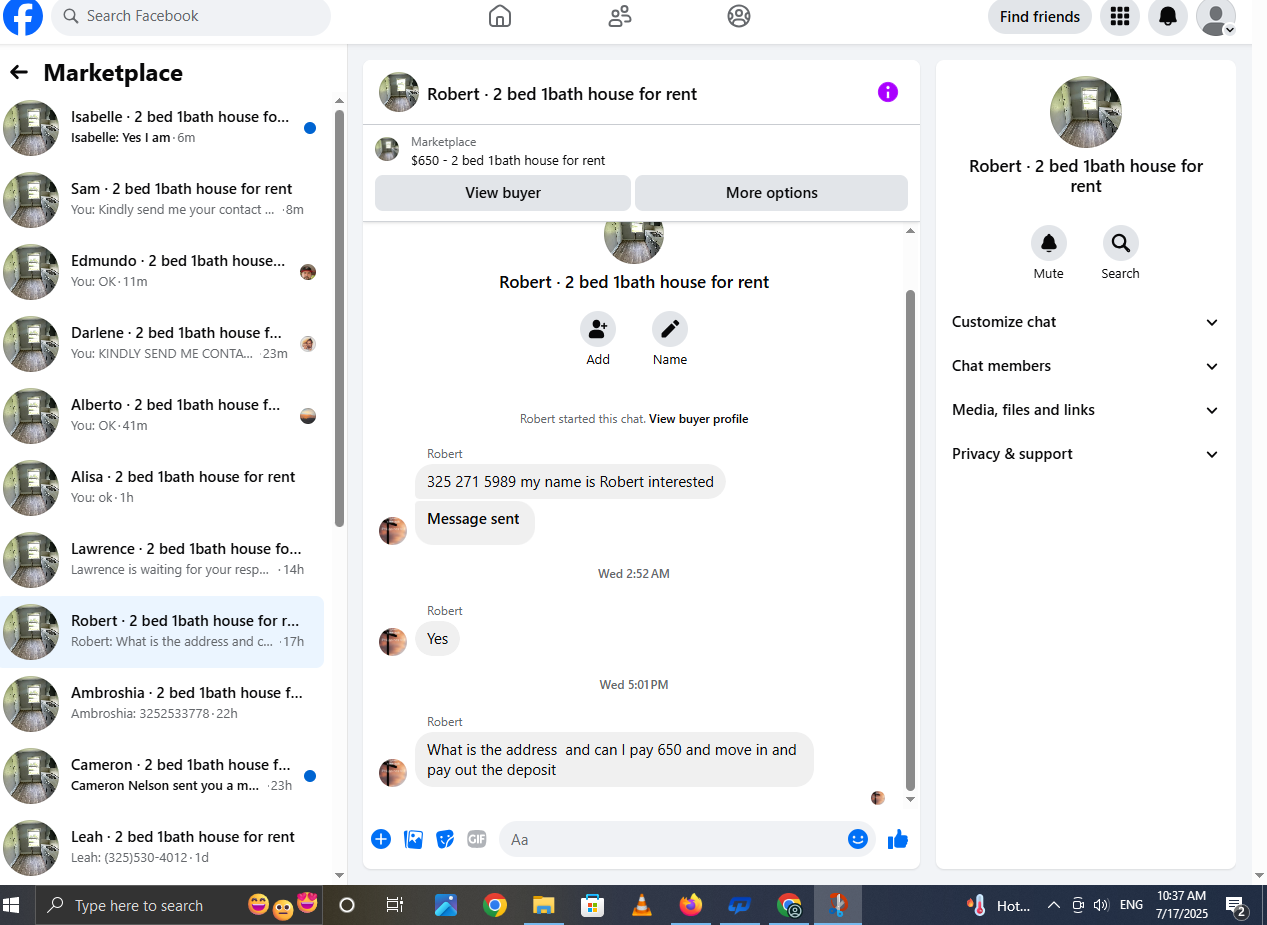Mute this conversation bell icon
The width and height of the screenshot is (1267, 925).
coord(1049,243)
